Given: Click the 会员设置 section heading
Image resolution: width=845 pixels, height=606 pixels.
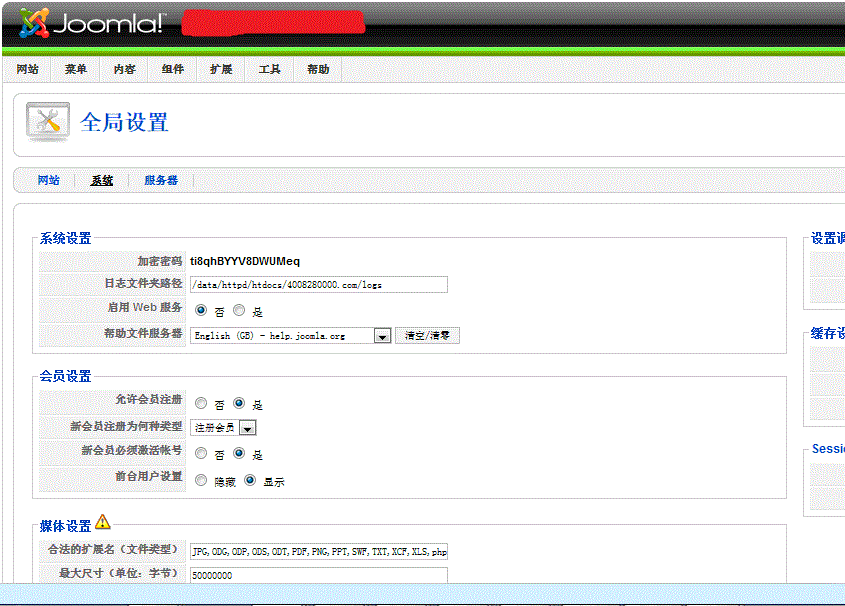Looking at the screenshot, I should (x=65, y=376).
